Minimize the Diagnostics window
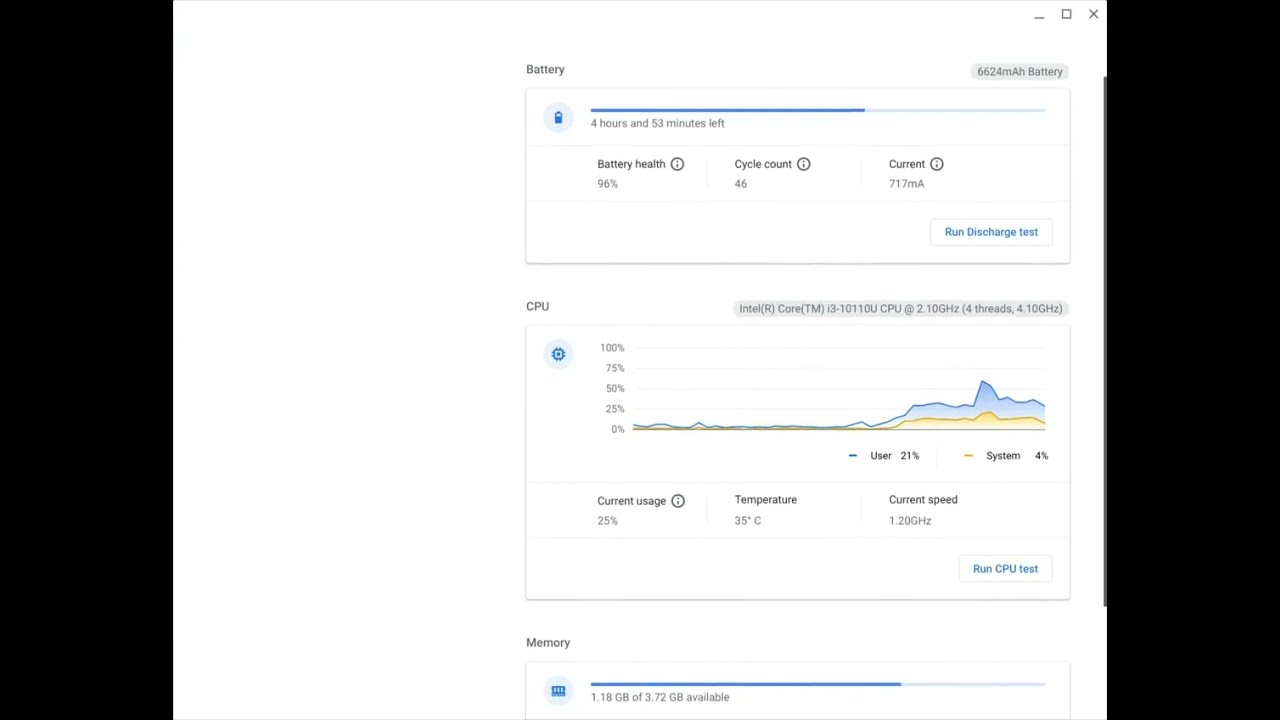Viewport: 1280px width, 720px height. (1039, 14)
